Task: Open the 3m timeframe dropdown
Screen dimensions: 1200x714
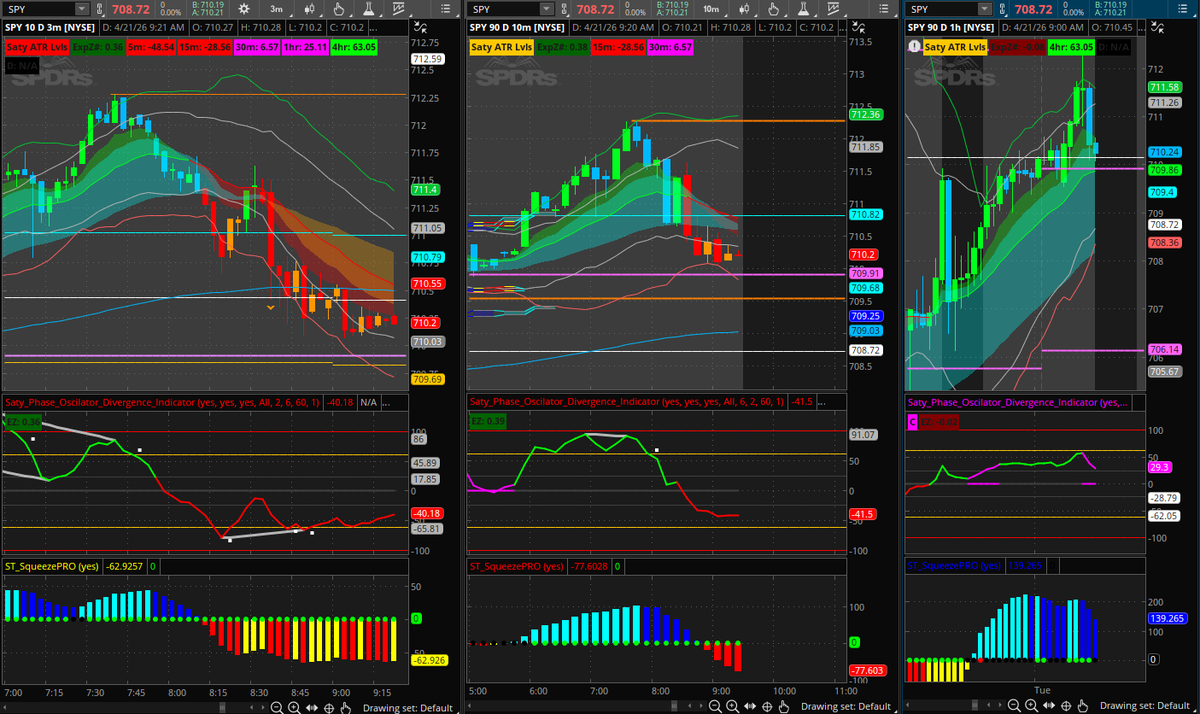Action: click(277, 8)
